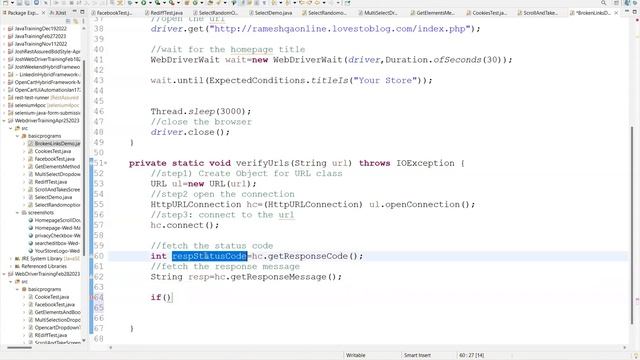Click the Run green play toolbar icon

coord(144,3)
